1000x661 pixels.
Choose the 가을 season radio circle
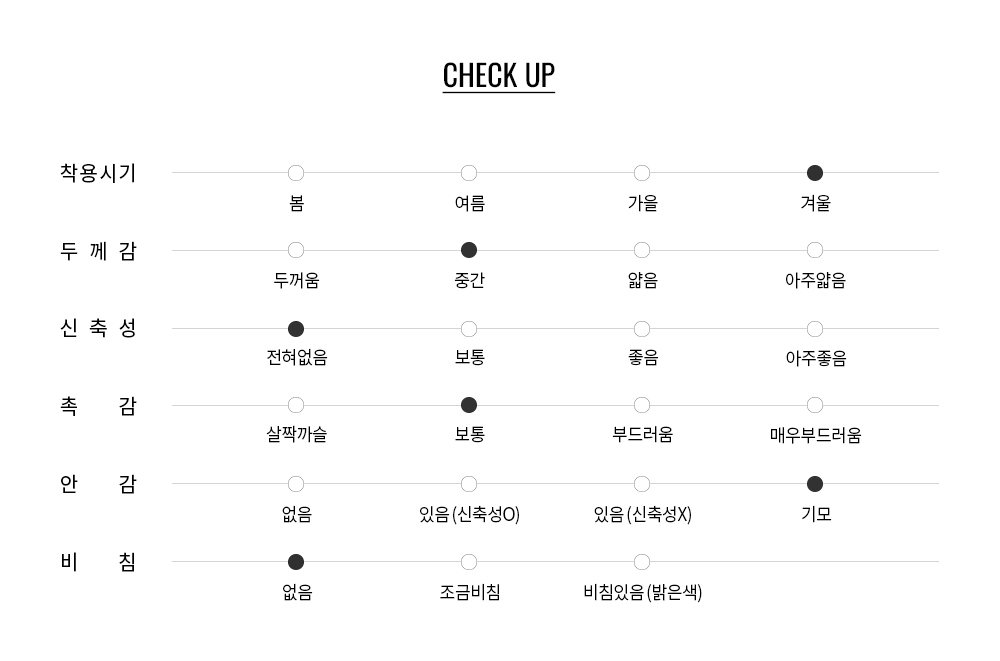642,173
